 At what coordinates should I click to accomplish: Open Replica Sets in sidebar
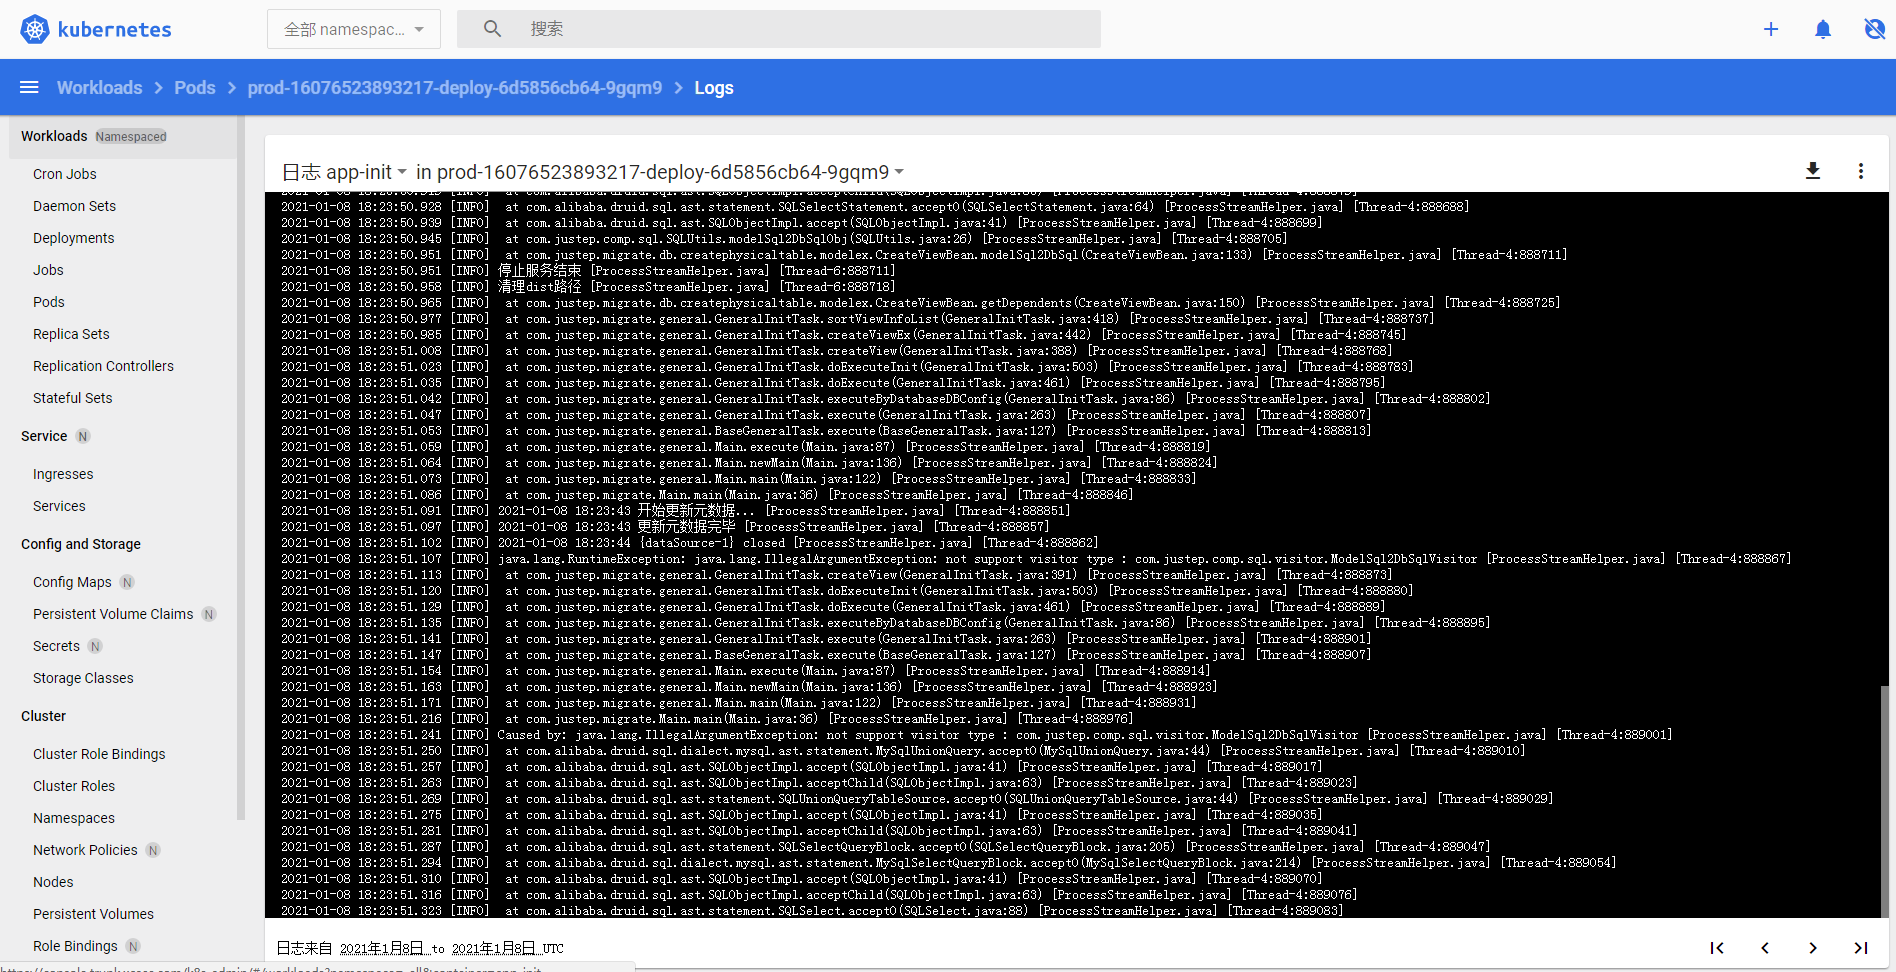(x=71, y=334)
